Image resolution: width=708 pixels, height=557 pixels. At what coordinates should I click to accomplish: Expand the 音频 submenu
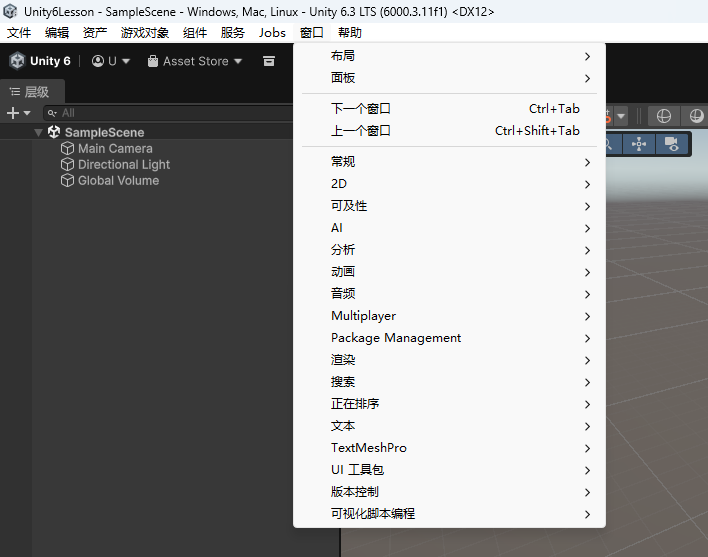point(449,294)
